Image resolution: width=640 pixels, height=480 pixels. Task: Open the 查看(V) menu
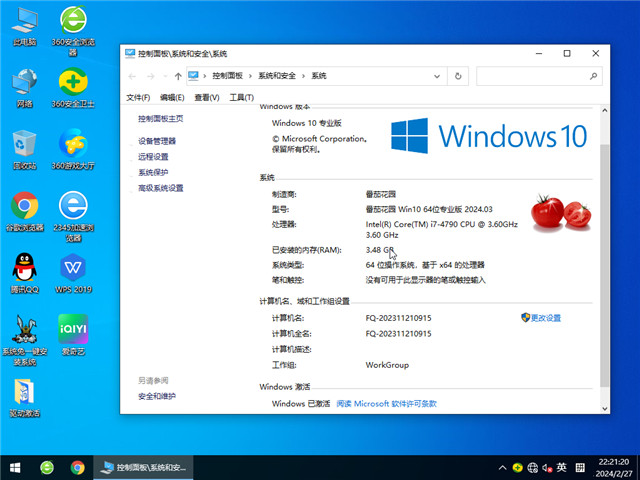click(207, 98)
